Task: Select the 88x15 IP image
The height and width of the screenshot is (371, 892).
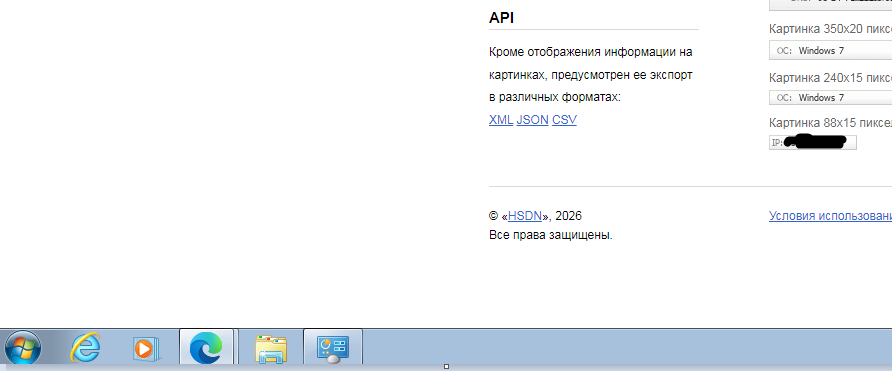Action: coord(812,142)
